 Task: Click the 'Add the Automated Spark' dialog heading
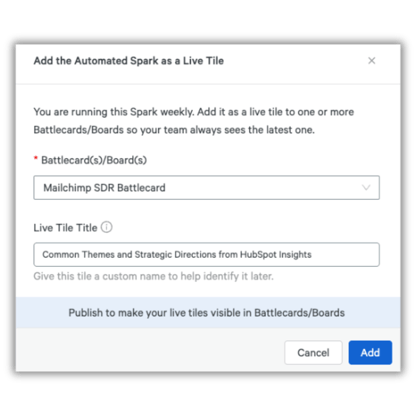pos(129,61)
